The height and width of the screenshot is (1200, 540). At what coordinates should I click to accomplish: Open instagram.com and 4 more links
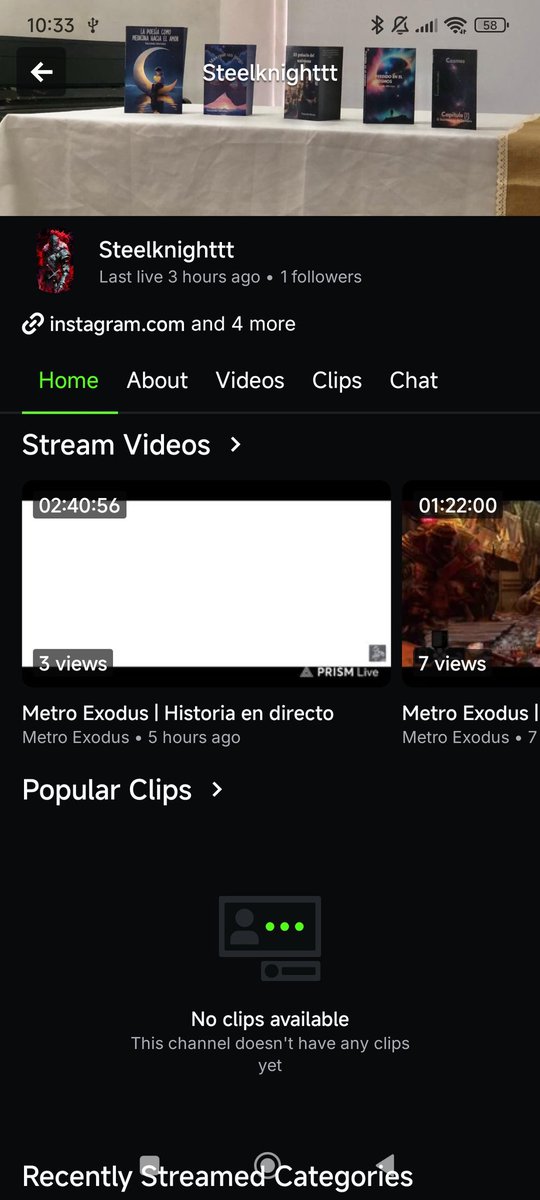172,324
